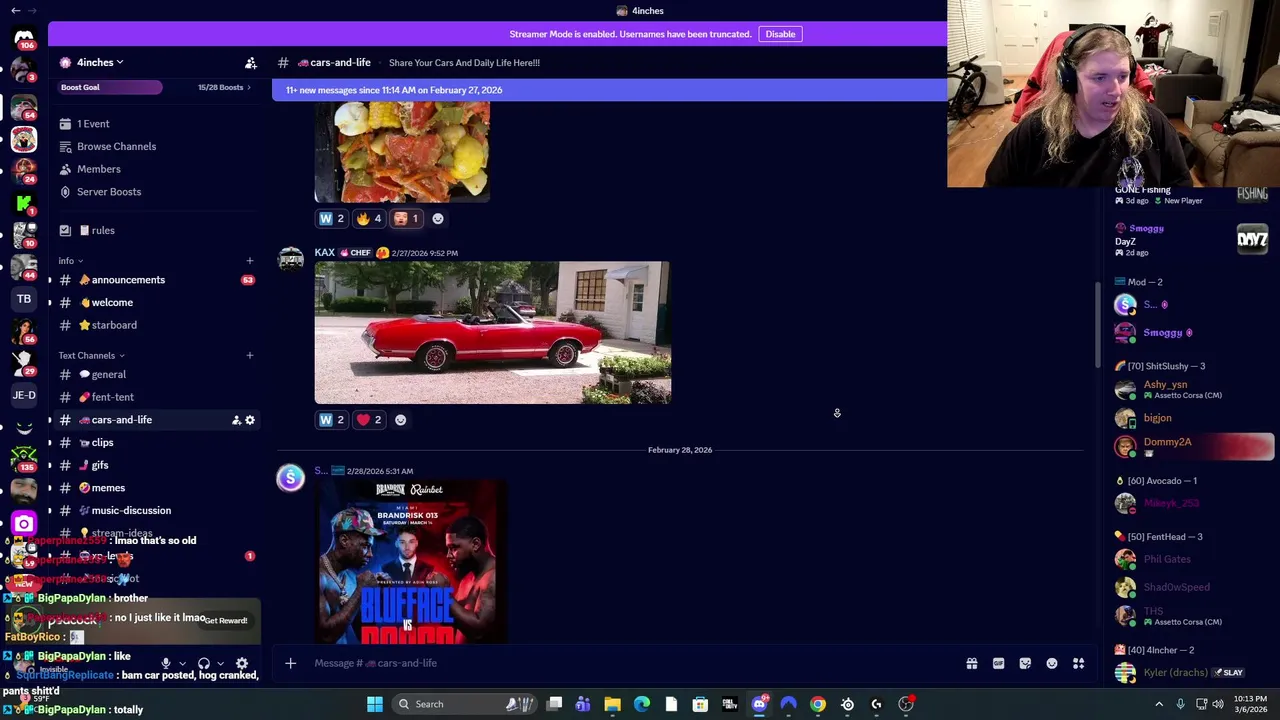
Task: Click the chat message list scrollbar
Action: click(1097, 325)
